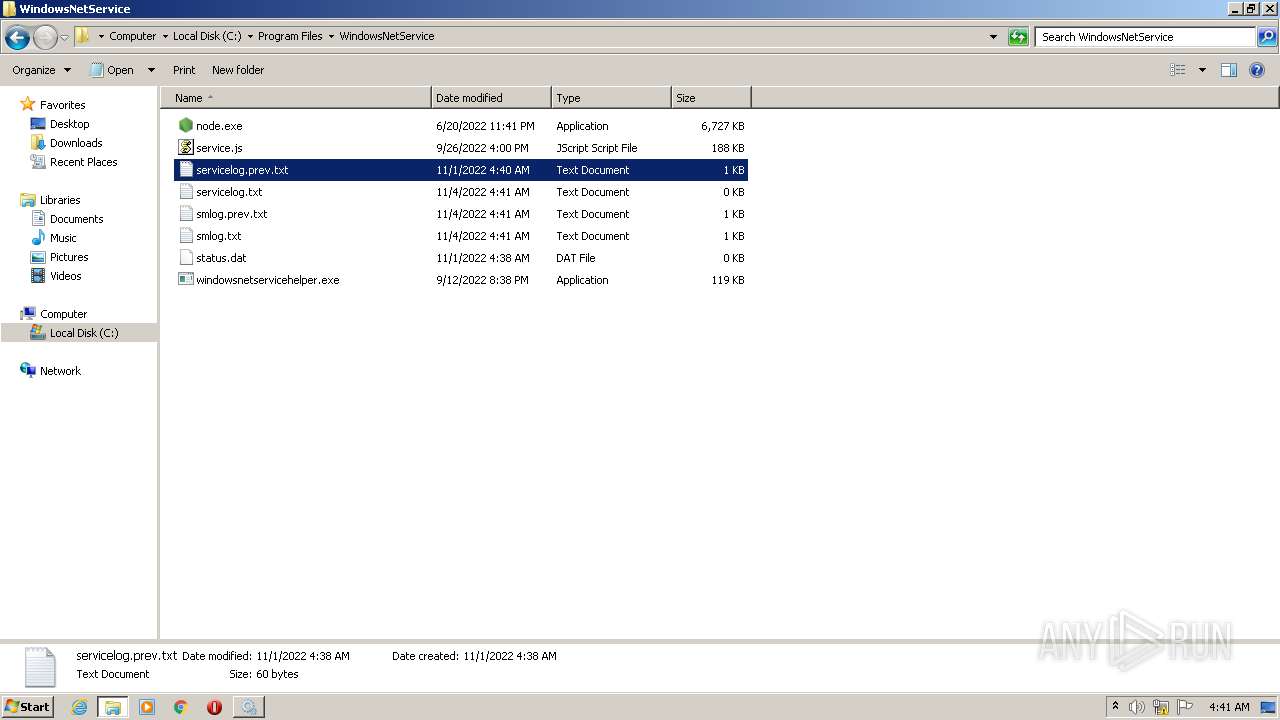Viewport: 1280px width, 720px height.
Task: Click the Back navigation arrow
Action: click(x=17, y=38)
